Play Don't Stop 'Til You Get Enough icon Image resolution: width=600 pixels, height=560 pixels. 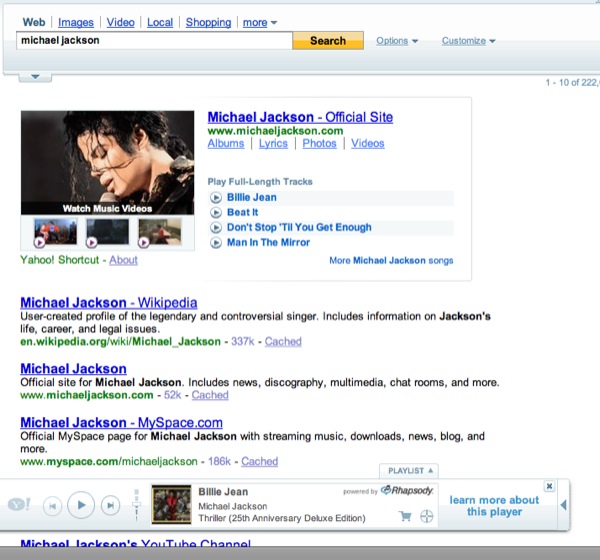pos(216,227)
